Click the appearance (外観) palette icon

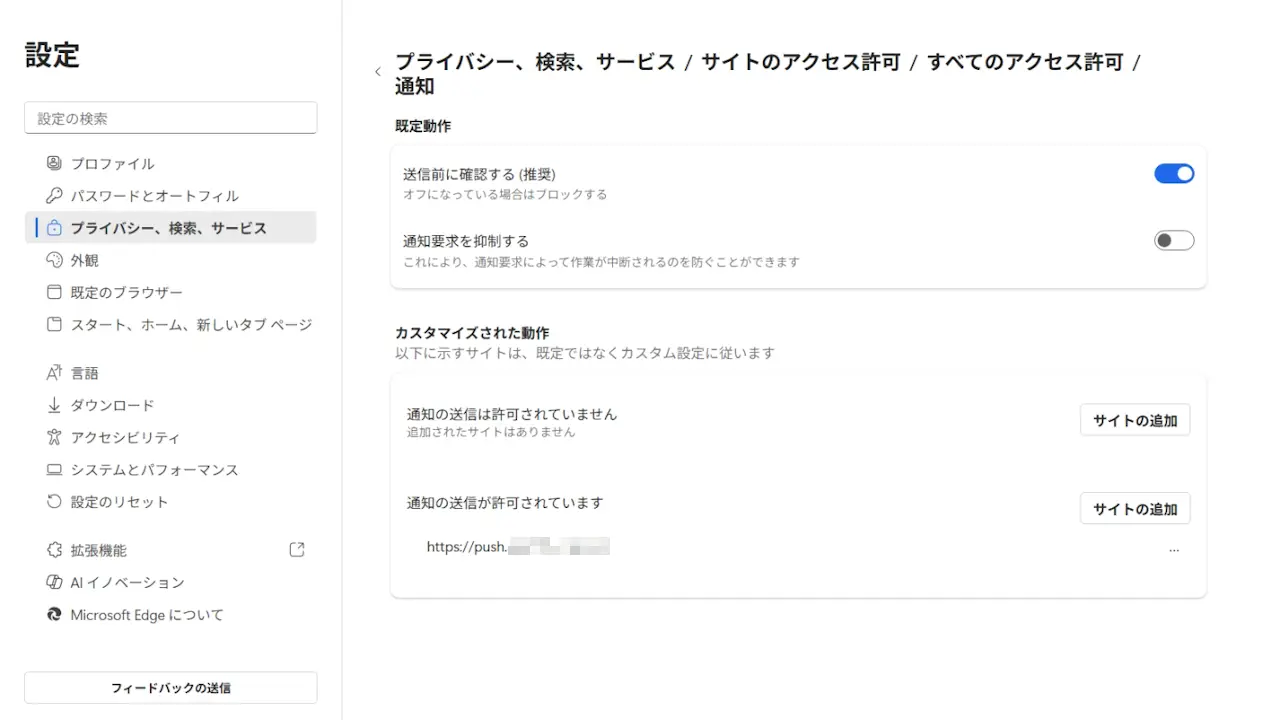click(x=54, y=260)
